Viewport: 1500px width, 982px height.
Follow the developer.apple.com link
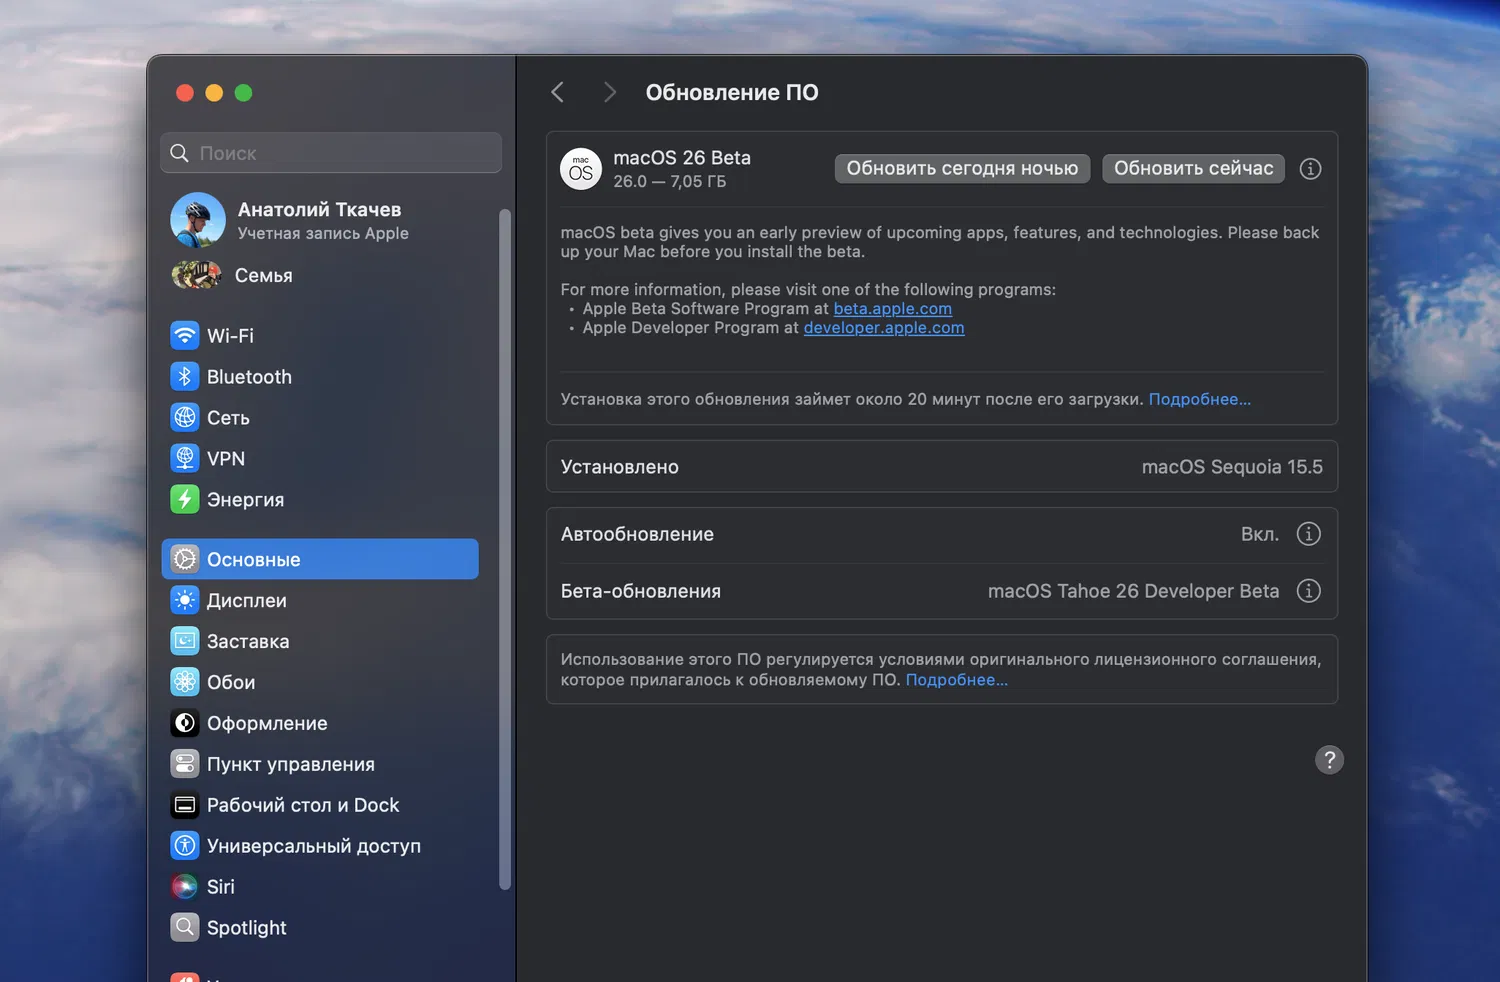tap(884, 328)
